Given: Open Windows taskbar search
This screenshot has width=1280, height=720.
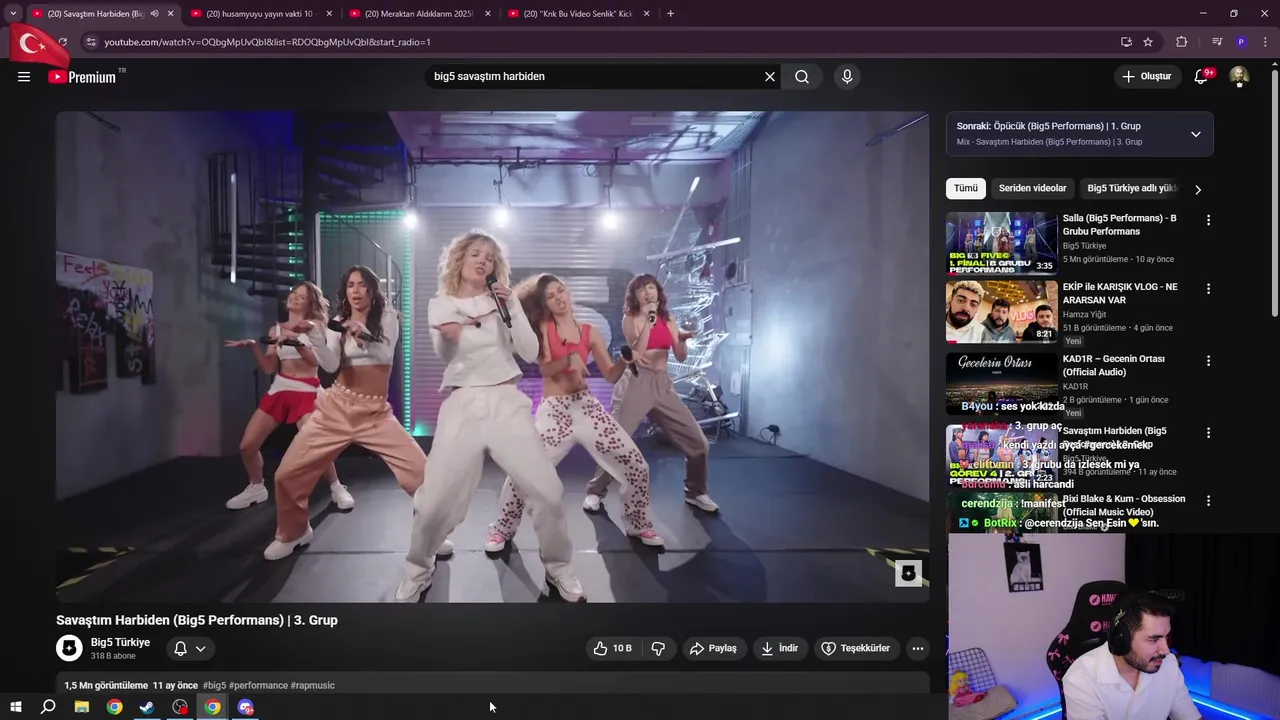Looking at the screenshot, I should 48,707.
